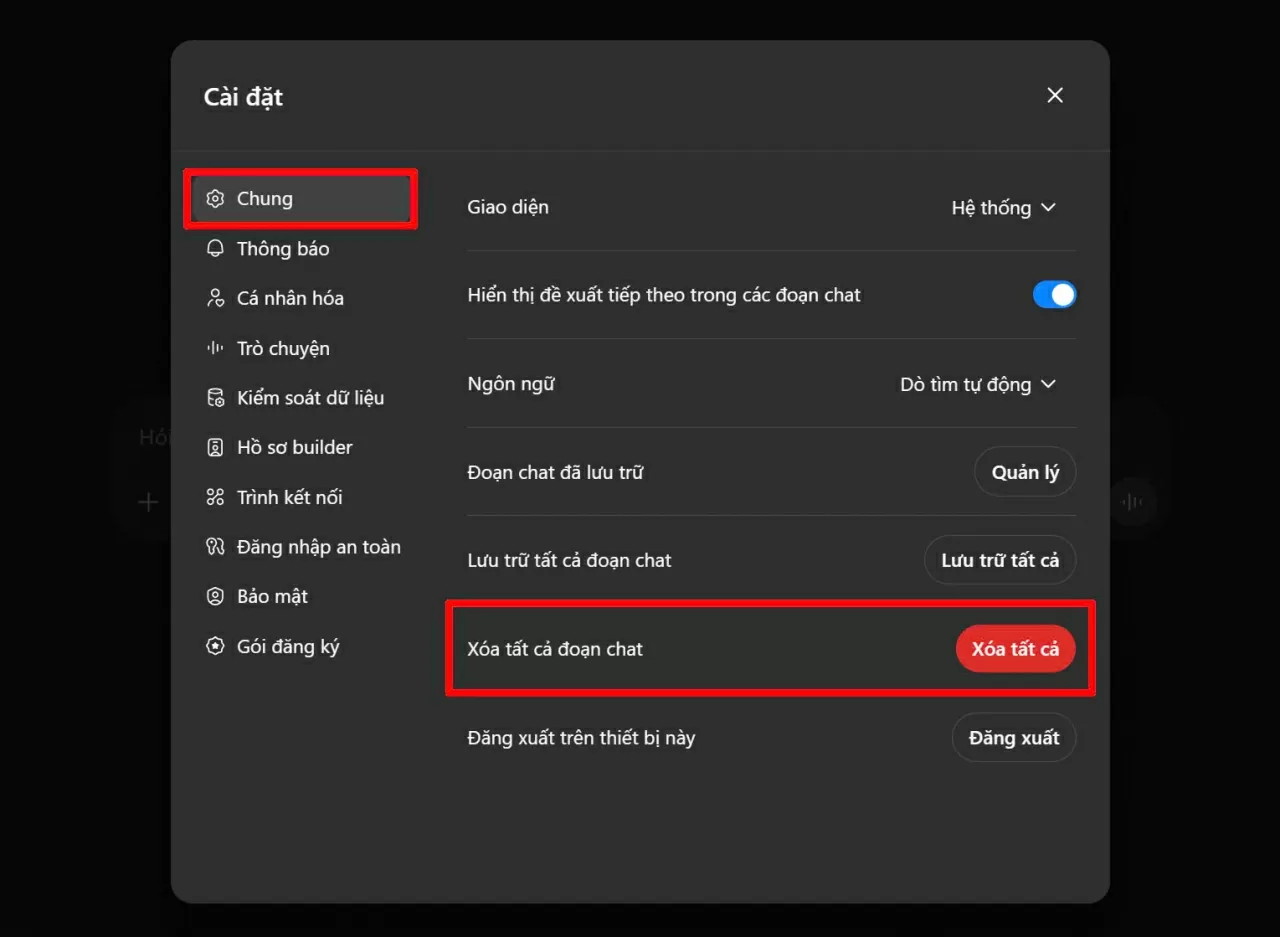Click the Lưu trữ tất cả button

(999, 560)
